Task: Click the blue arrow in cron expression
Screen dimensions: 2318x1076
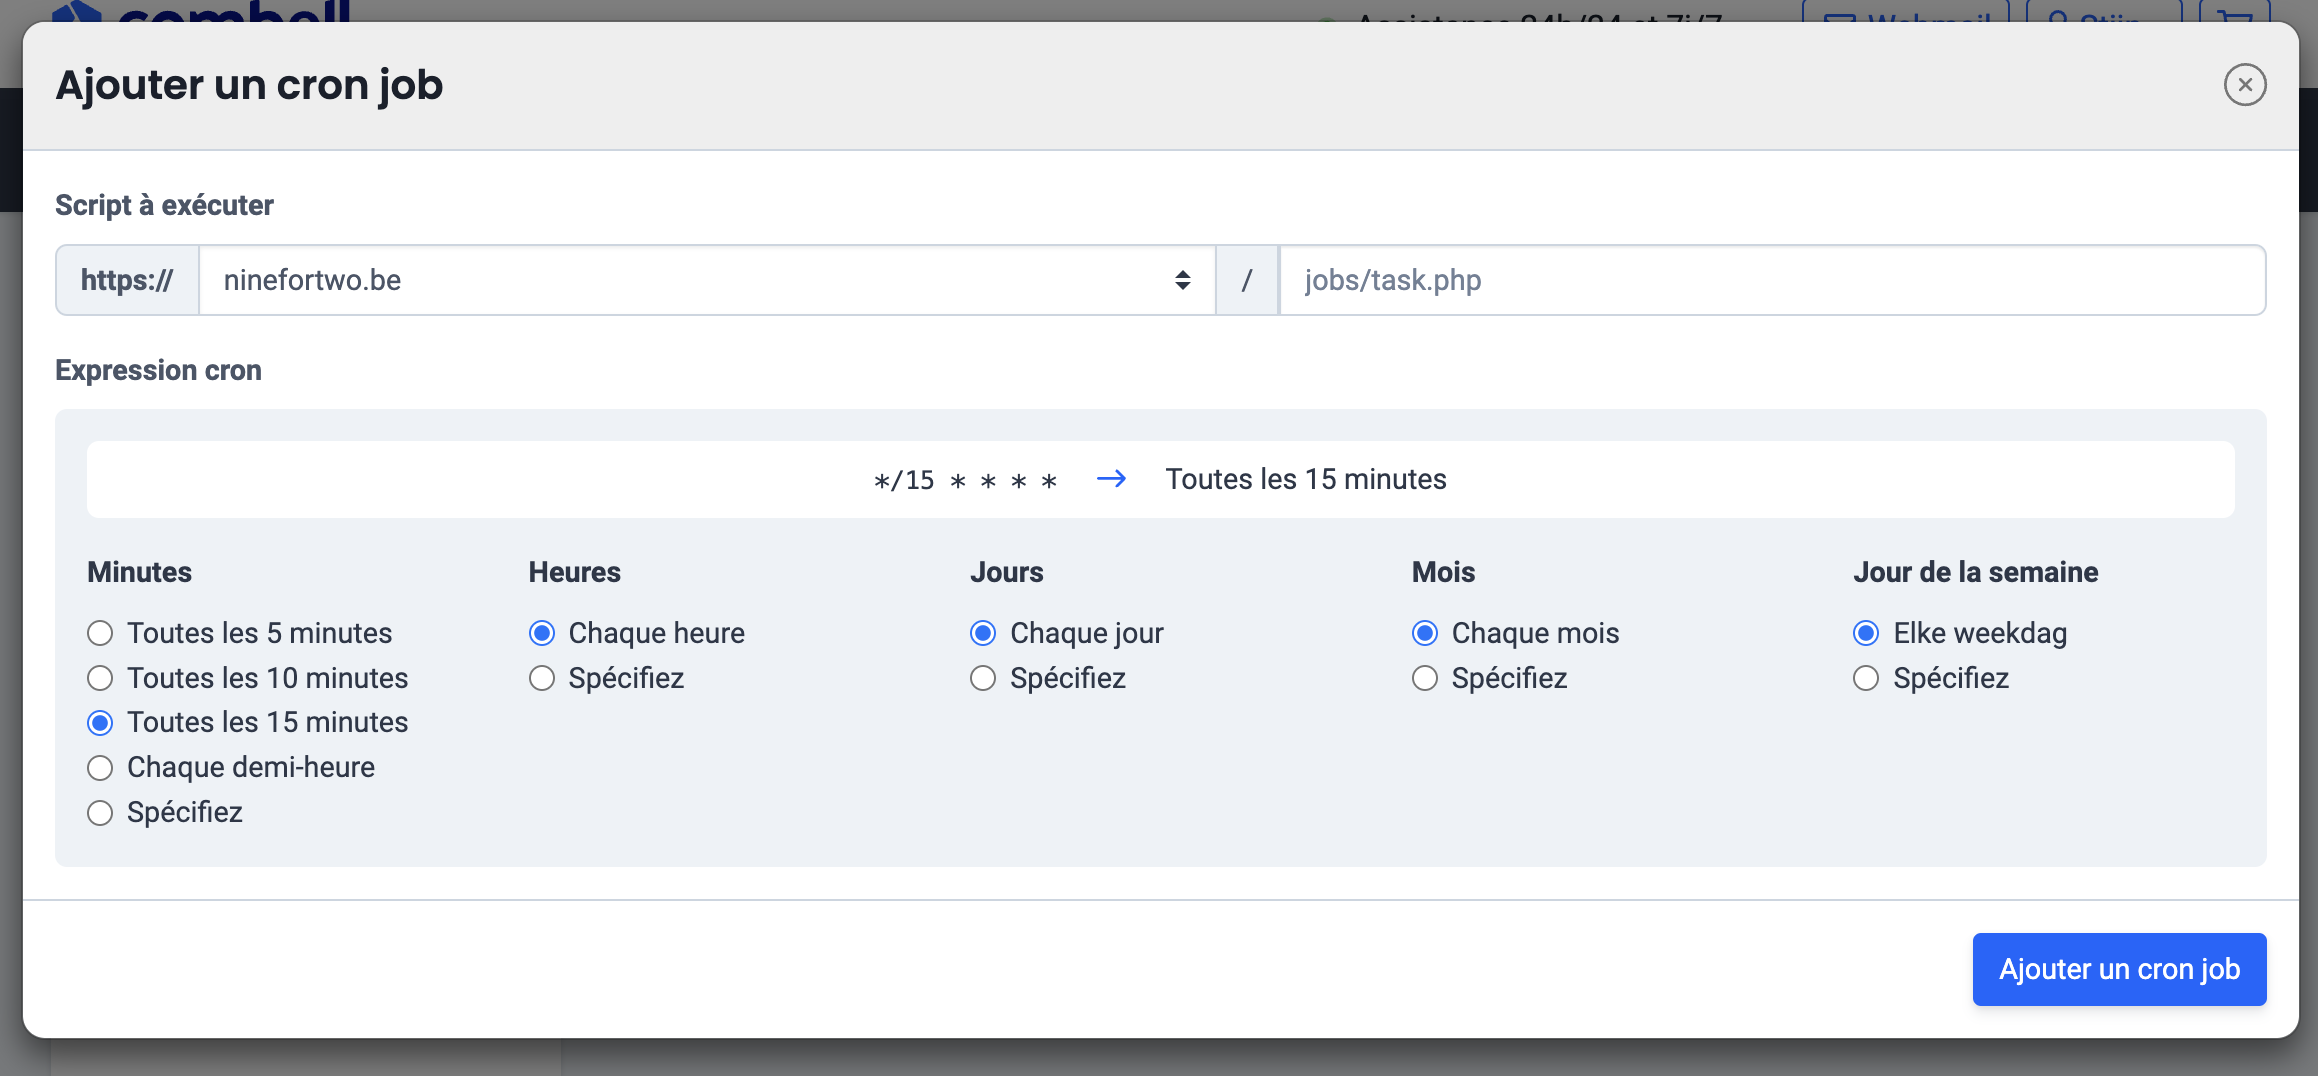Action: tap(1111, 479)
